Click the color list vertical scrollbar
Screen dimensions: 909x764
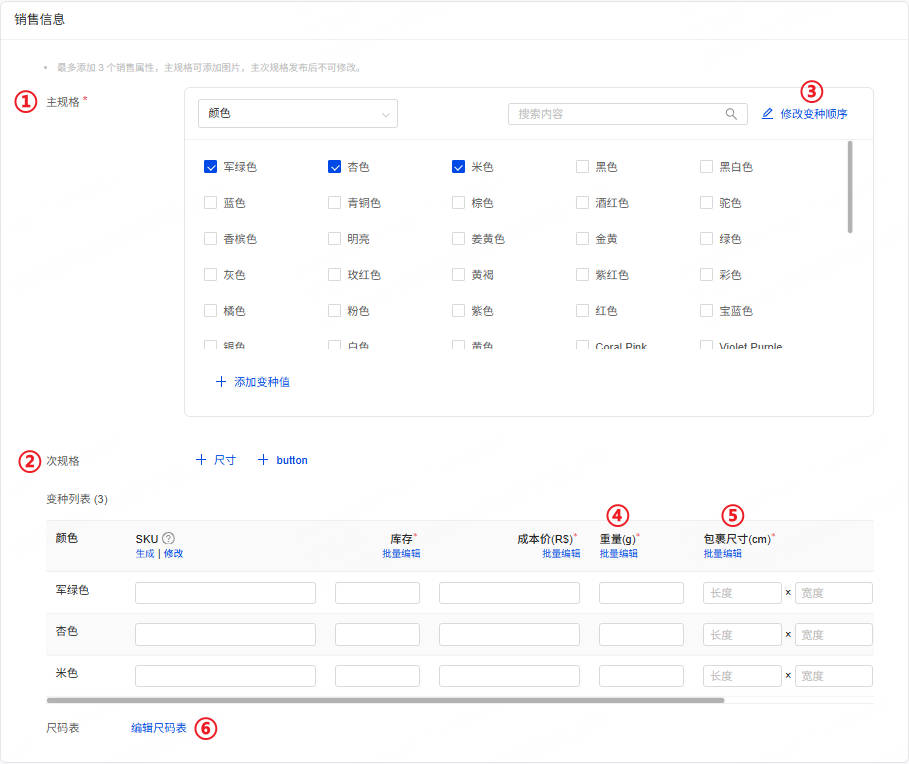click(850, 187)
